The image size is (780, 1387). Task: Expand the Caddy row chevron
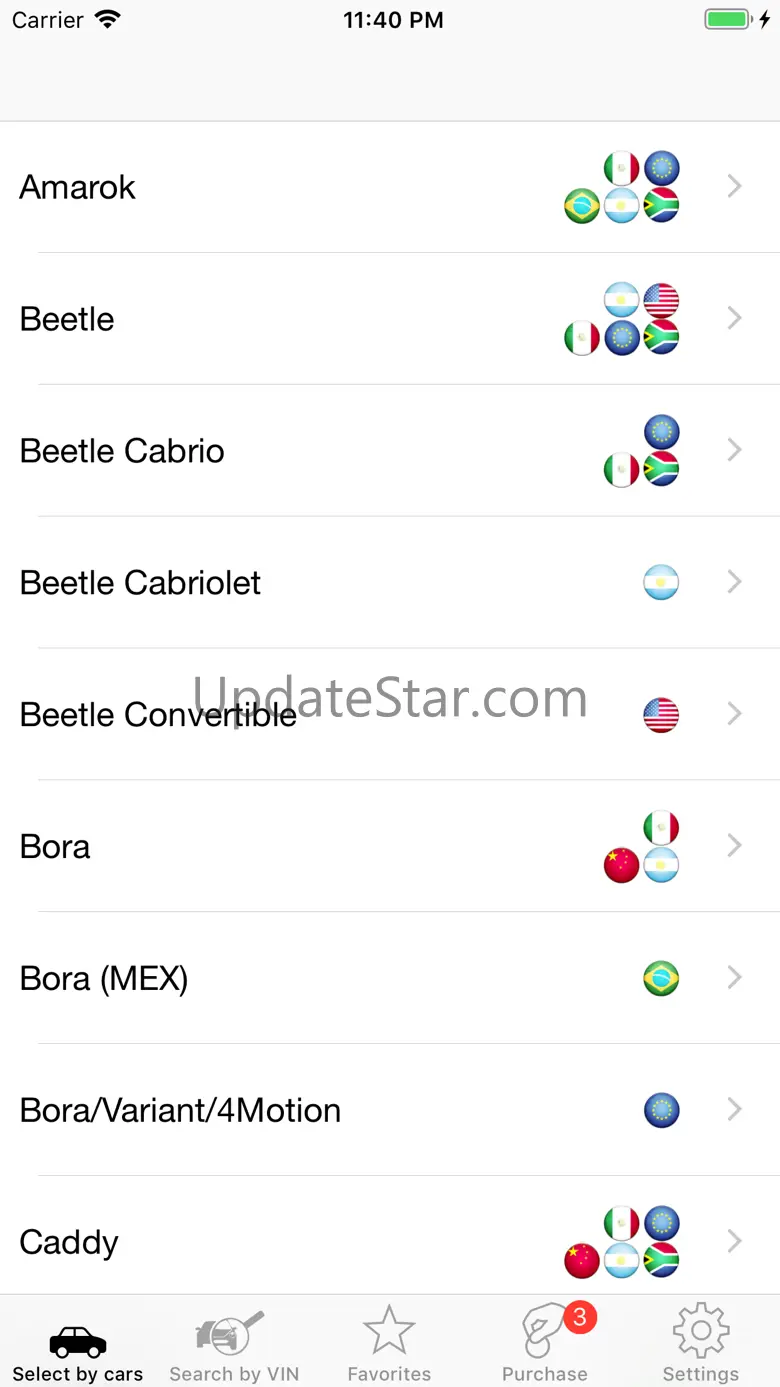pos(735,1241)
